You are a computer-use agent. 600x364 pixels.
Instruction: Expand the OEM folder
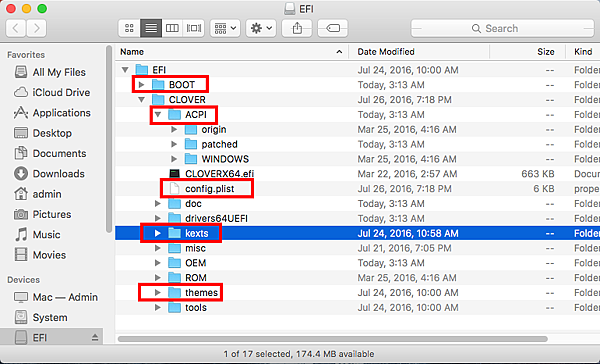pyautogui.click(x=158, y=263)
